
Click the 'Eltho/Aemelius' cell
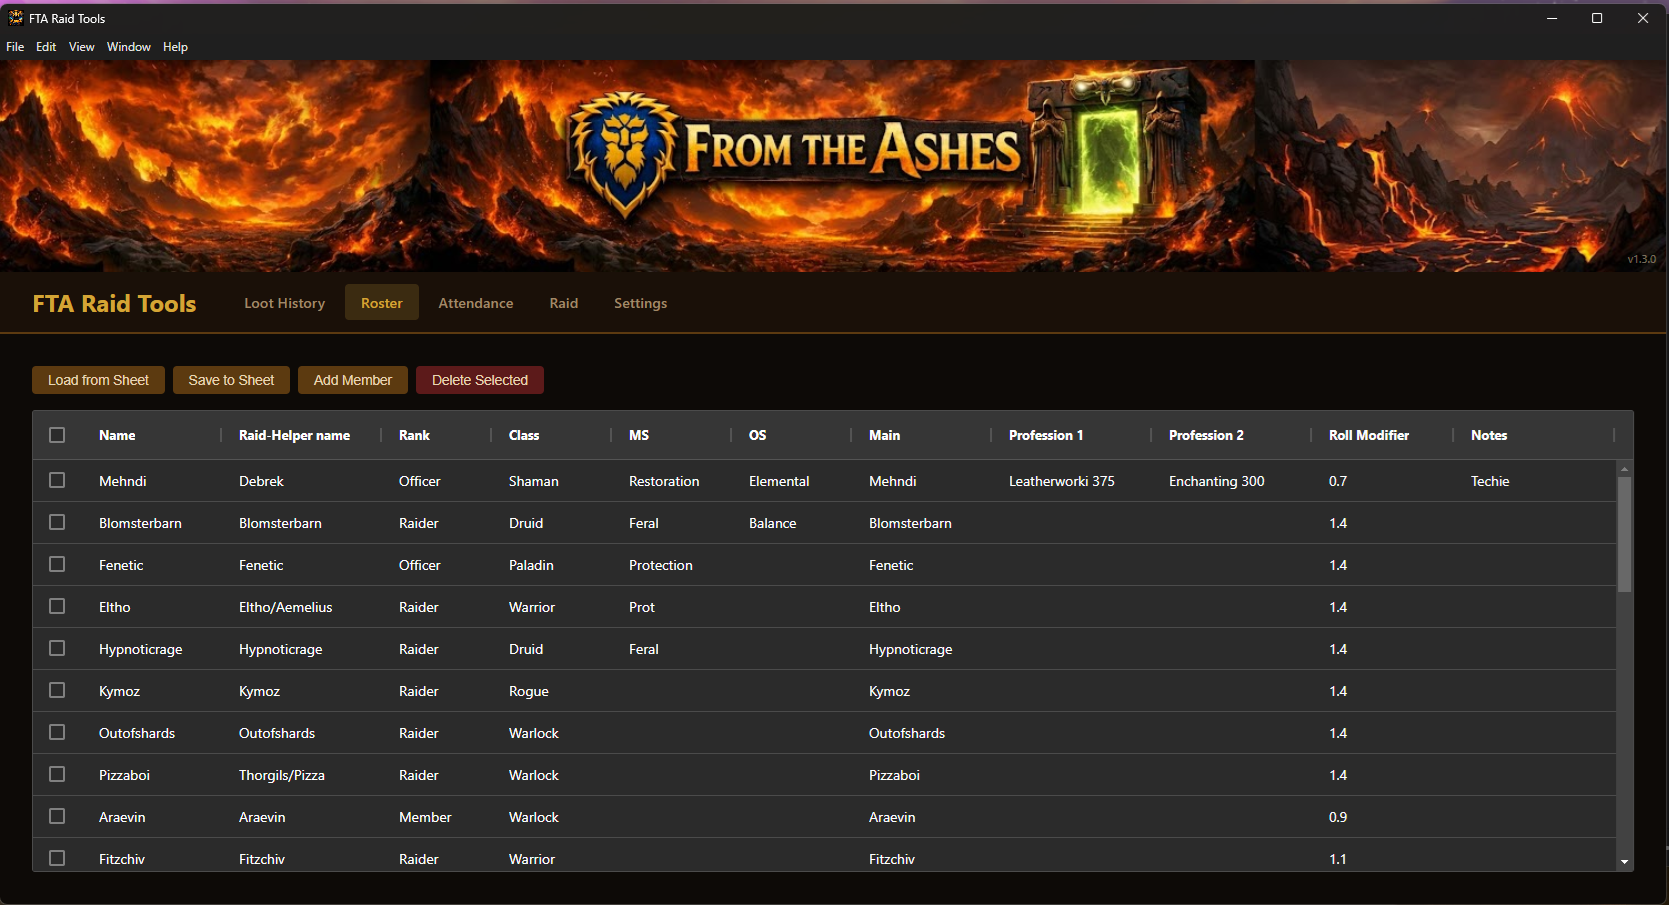pyautogui.click(x=285, y=607)
